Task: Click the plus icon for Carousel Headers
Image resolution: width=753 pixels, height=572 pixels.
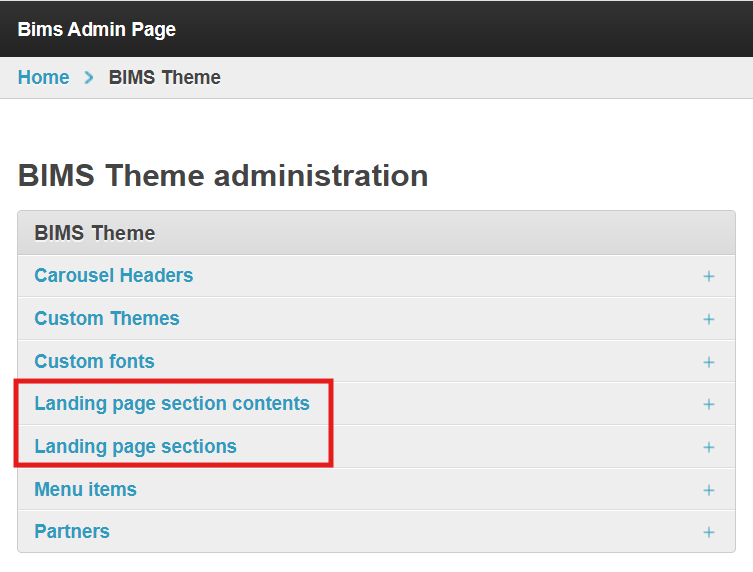Action: click(709, 276)
